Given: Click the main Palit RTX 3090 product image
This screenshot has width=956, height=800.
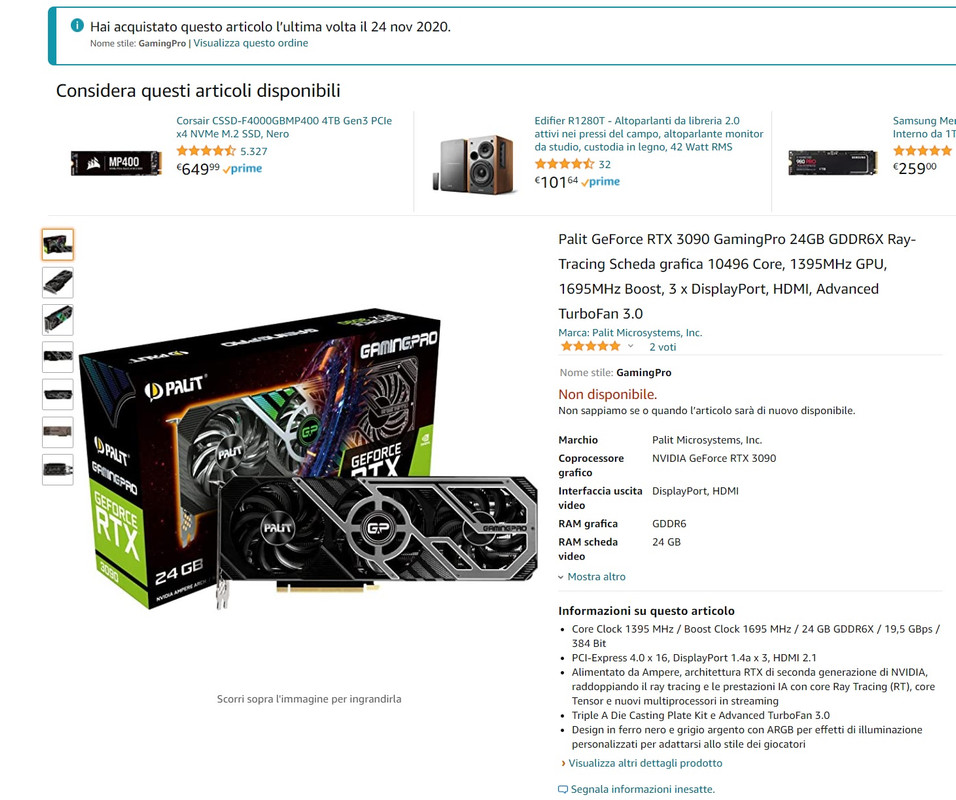Looking at the screenshot, I should click(309, 460).
